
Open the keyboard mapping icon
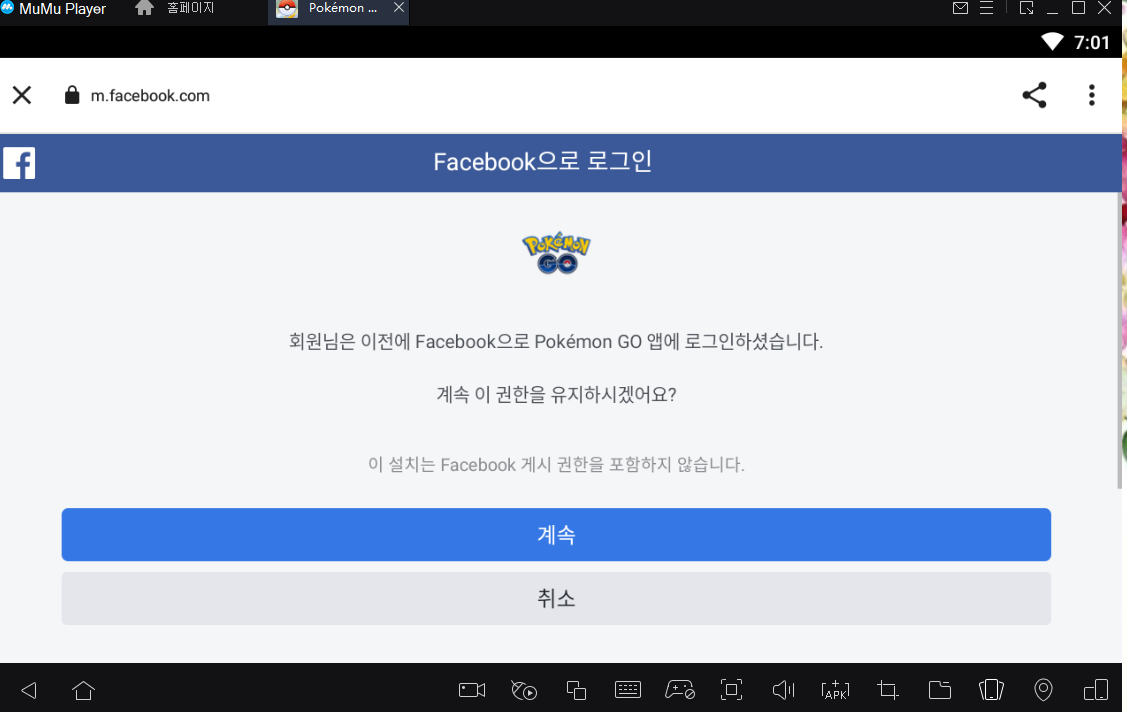pyautogui.click(x=627, y=690)
